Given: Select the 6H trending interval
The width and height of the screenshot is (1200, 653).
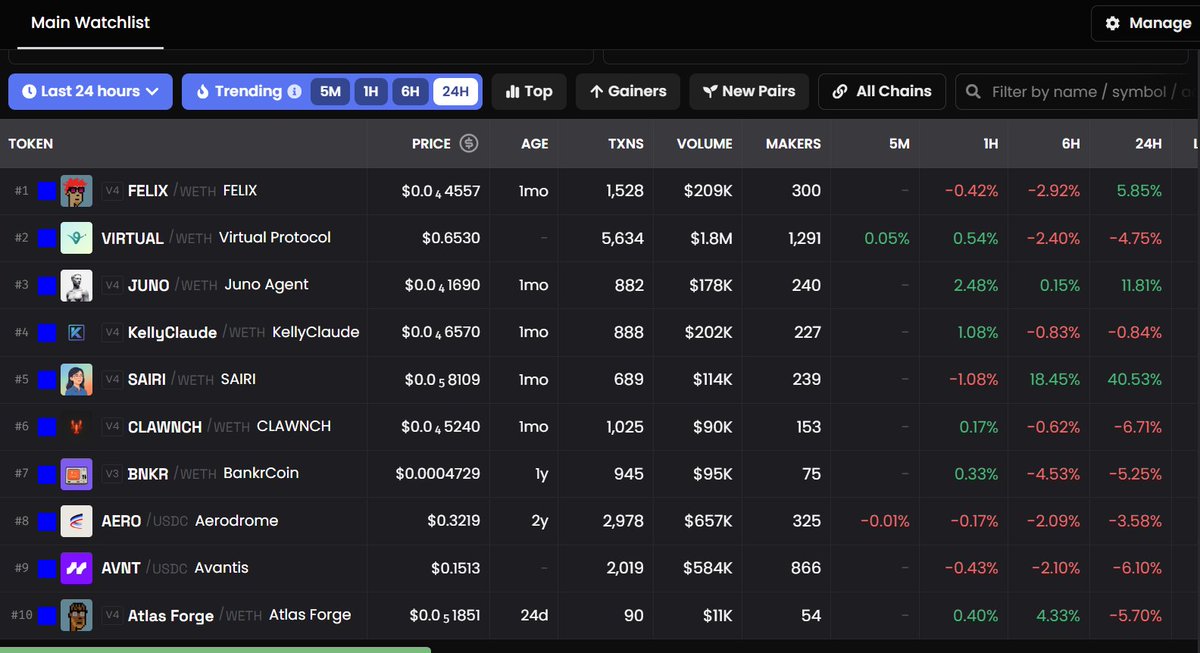Looking at the screenshot, I should pyautogui.click(x=410, y=92).
